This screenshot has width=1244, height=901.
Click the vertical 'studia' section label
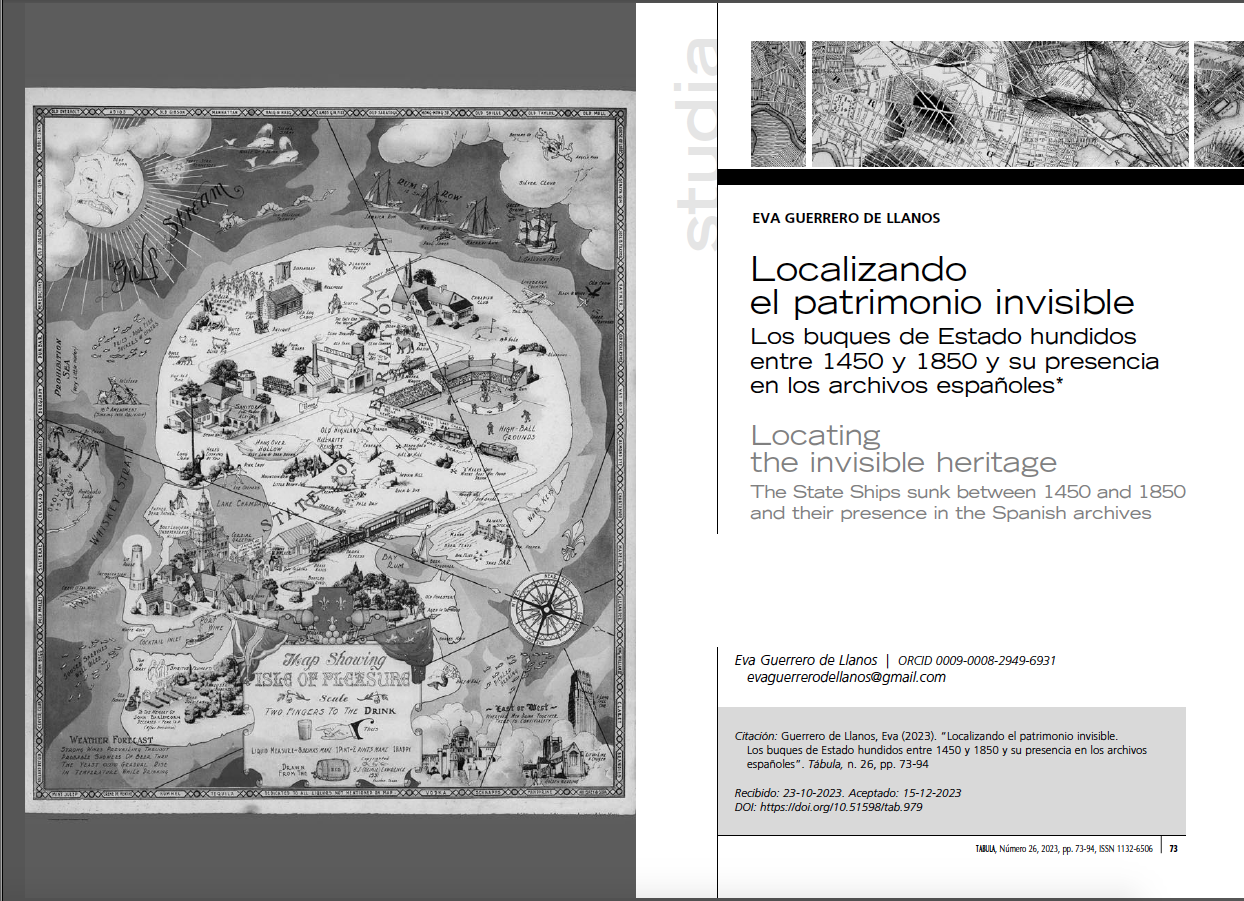coord(697,145)
